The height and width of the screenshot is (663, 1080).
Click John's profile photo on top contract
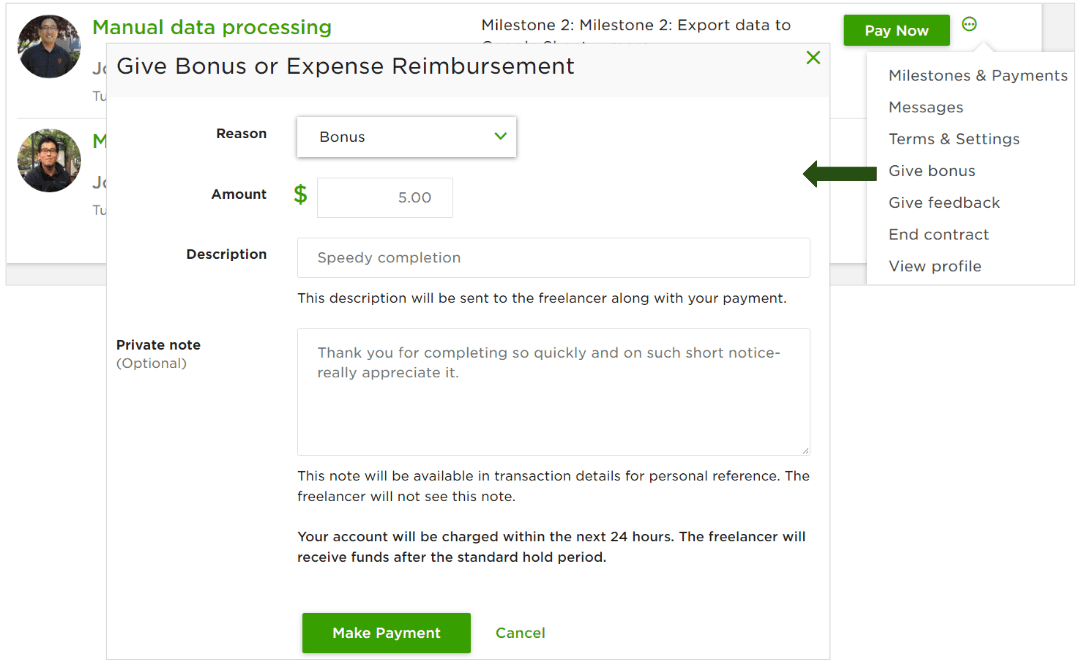[x=48, y=46]
